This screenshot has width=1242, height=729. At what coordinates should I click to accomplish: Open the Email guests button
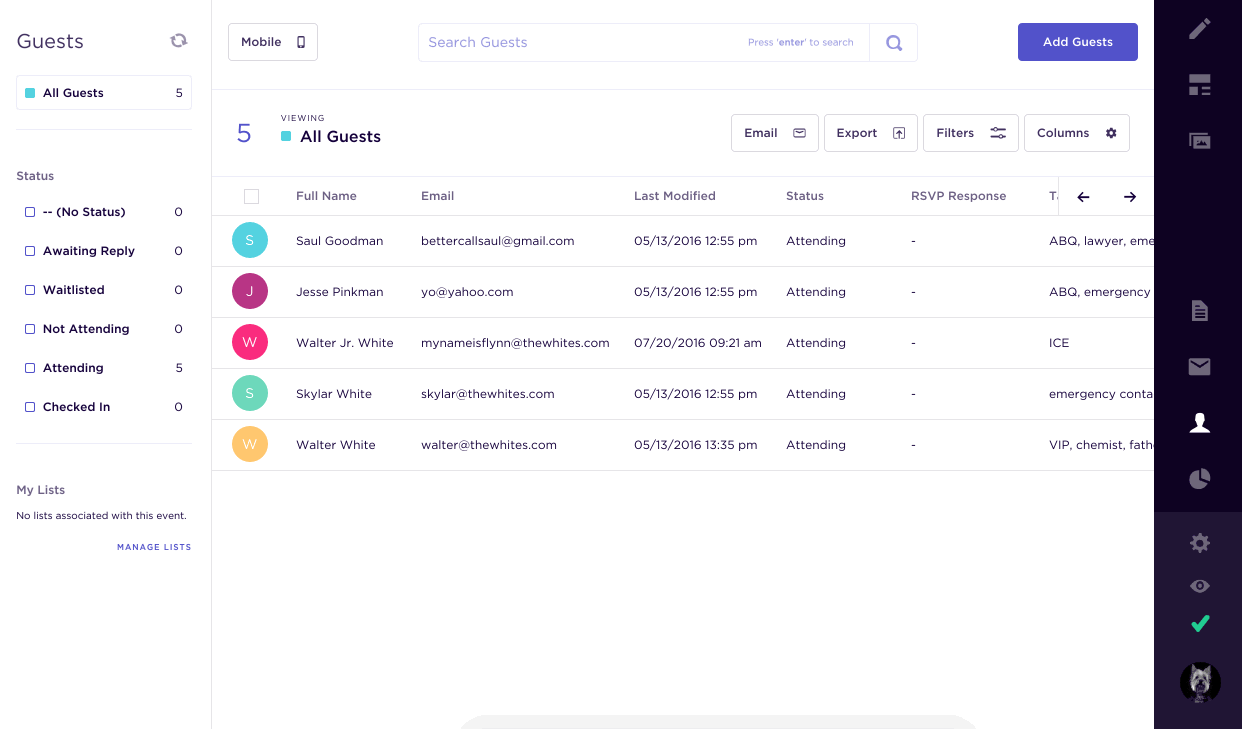coord(775,133)
